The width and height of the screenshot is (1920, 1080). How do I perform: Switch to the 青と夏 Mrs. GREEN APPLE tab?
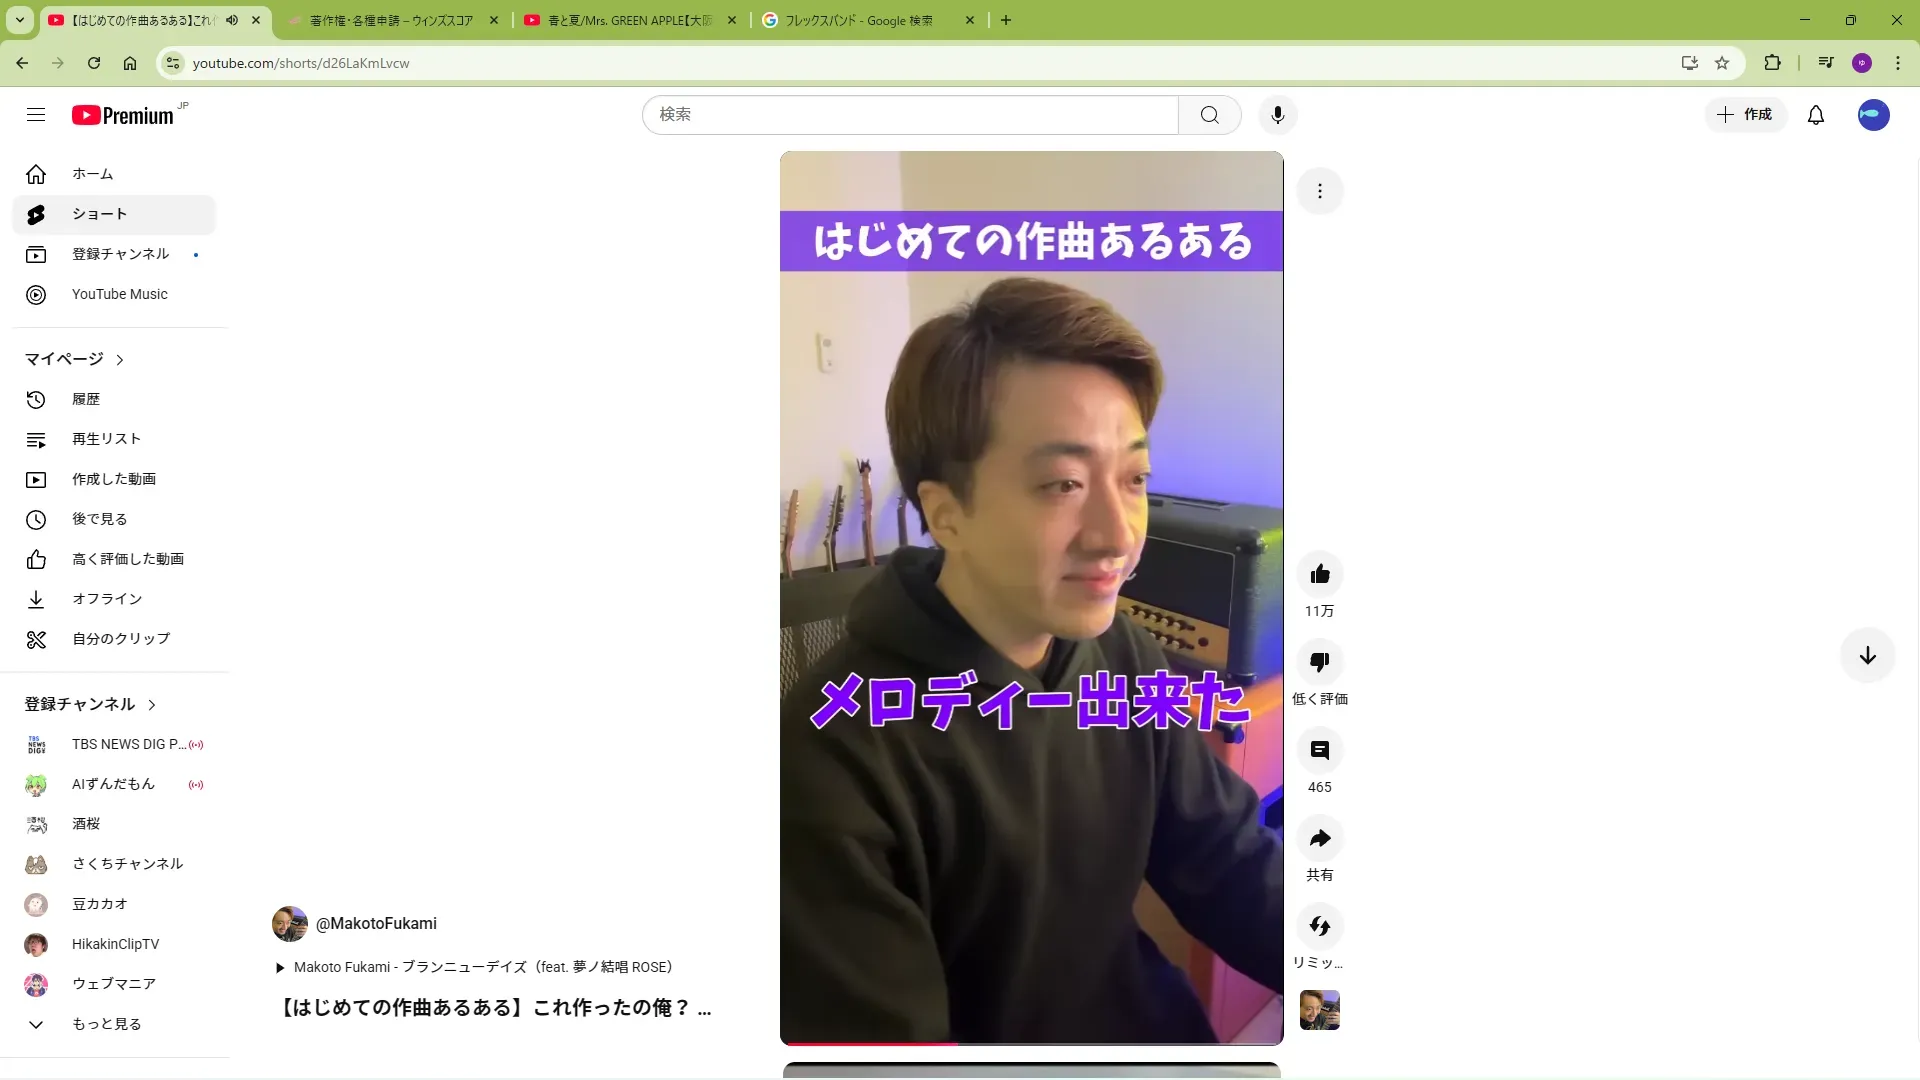tap(630, 20)
